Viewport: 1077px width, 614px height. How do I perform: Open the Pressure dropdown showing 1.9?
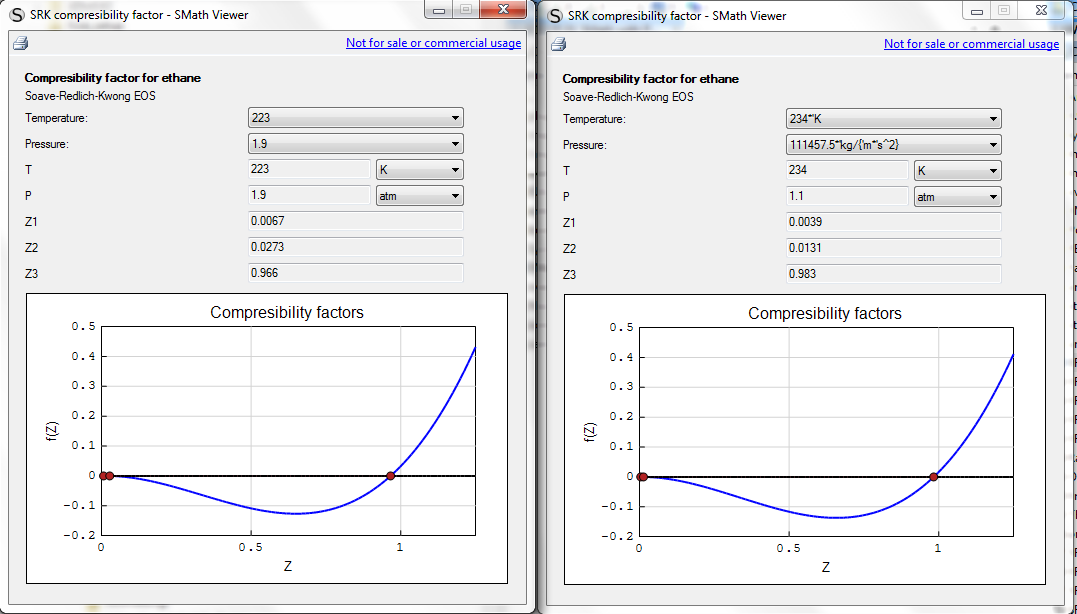point(355,144)
